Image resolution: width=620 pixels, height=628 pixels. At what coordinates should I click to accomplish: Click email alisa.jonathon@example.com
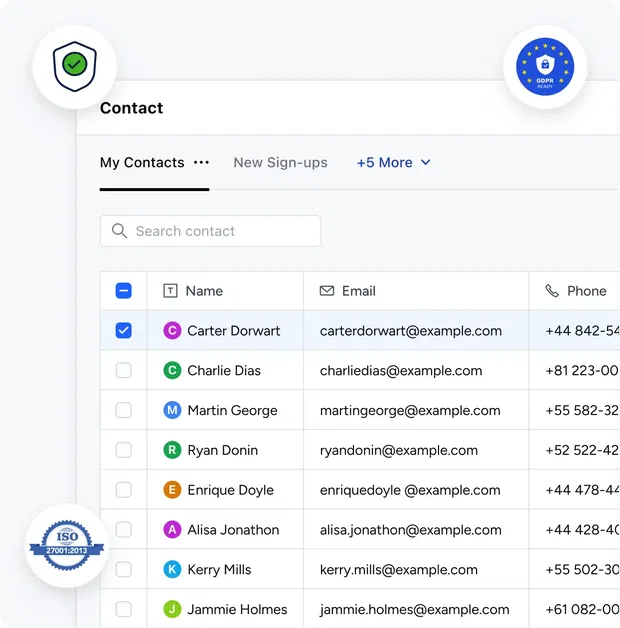click(411, 530)
